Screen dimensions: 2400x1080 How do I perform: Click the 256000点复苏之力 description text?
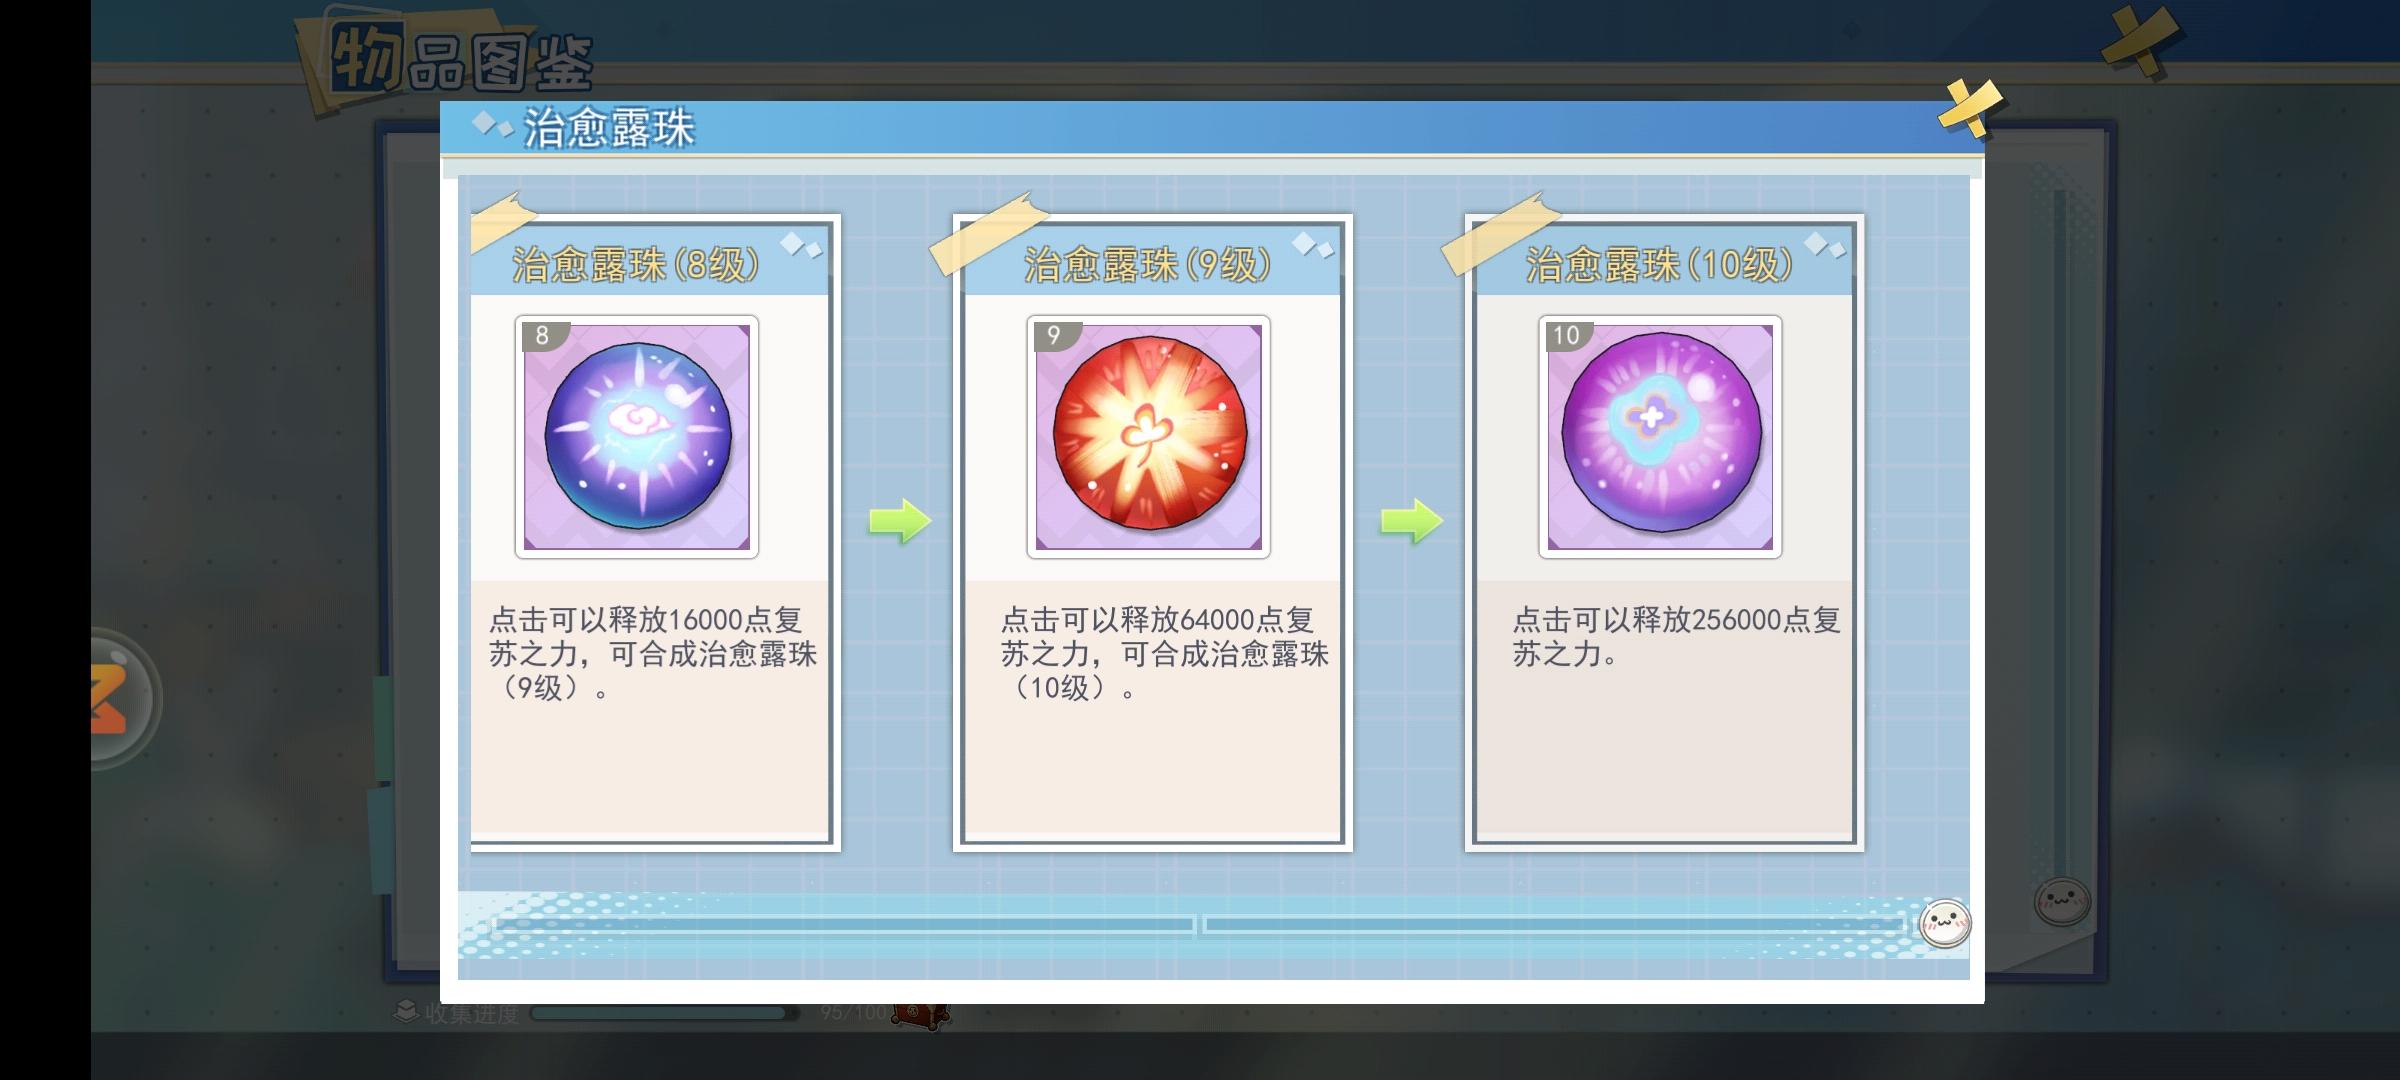pos(1677,637)
